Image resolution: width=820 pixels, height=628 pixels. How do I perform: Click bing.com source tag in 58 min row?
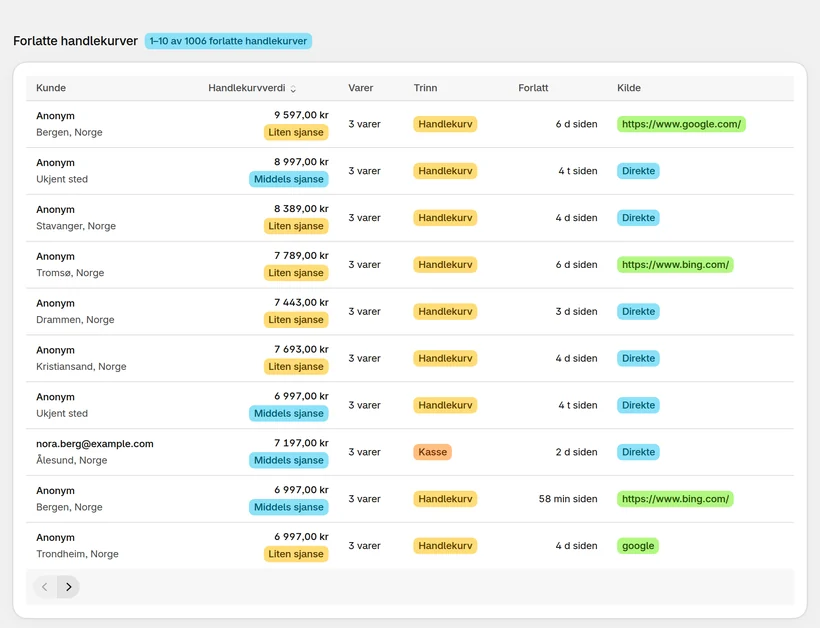675,499
